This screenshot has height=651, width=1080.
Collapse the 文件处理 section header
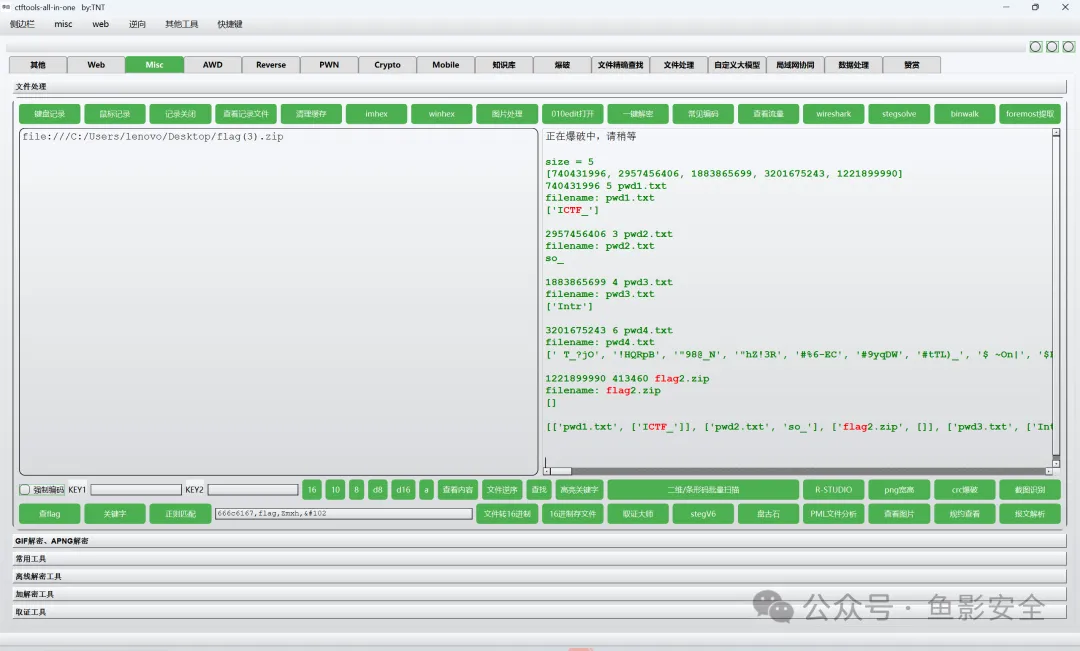pyautogui.click(x=539, y=87)
